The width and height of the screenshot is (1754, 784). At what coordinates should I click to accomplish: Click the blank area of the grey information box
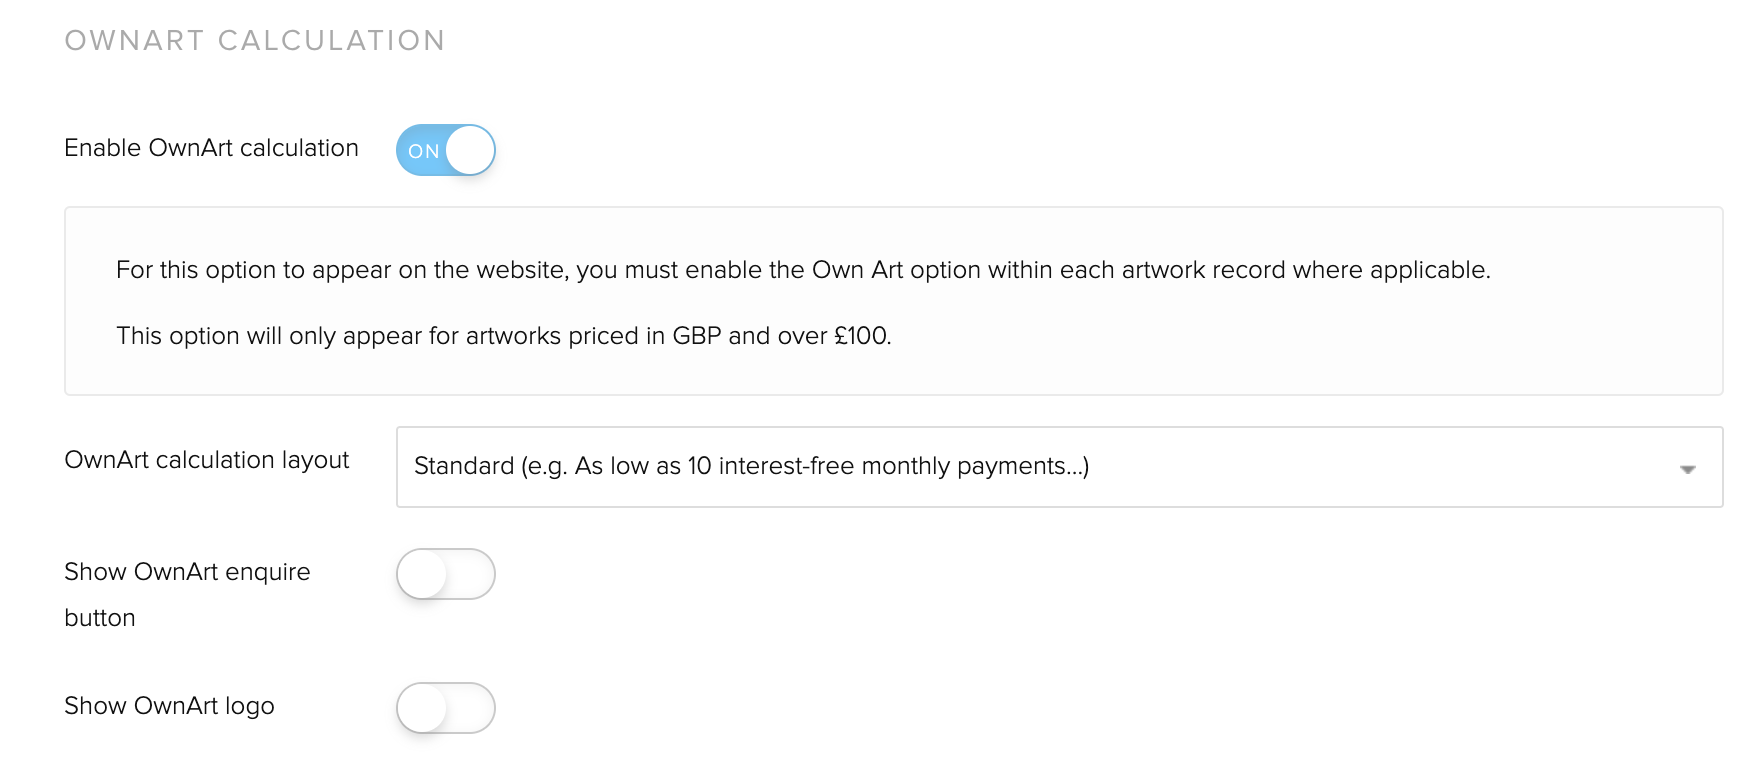tap(1300, 340)
